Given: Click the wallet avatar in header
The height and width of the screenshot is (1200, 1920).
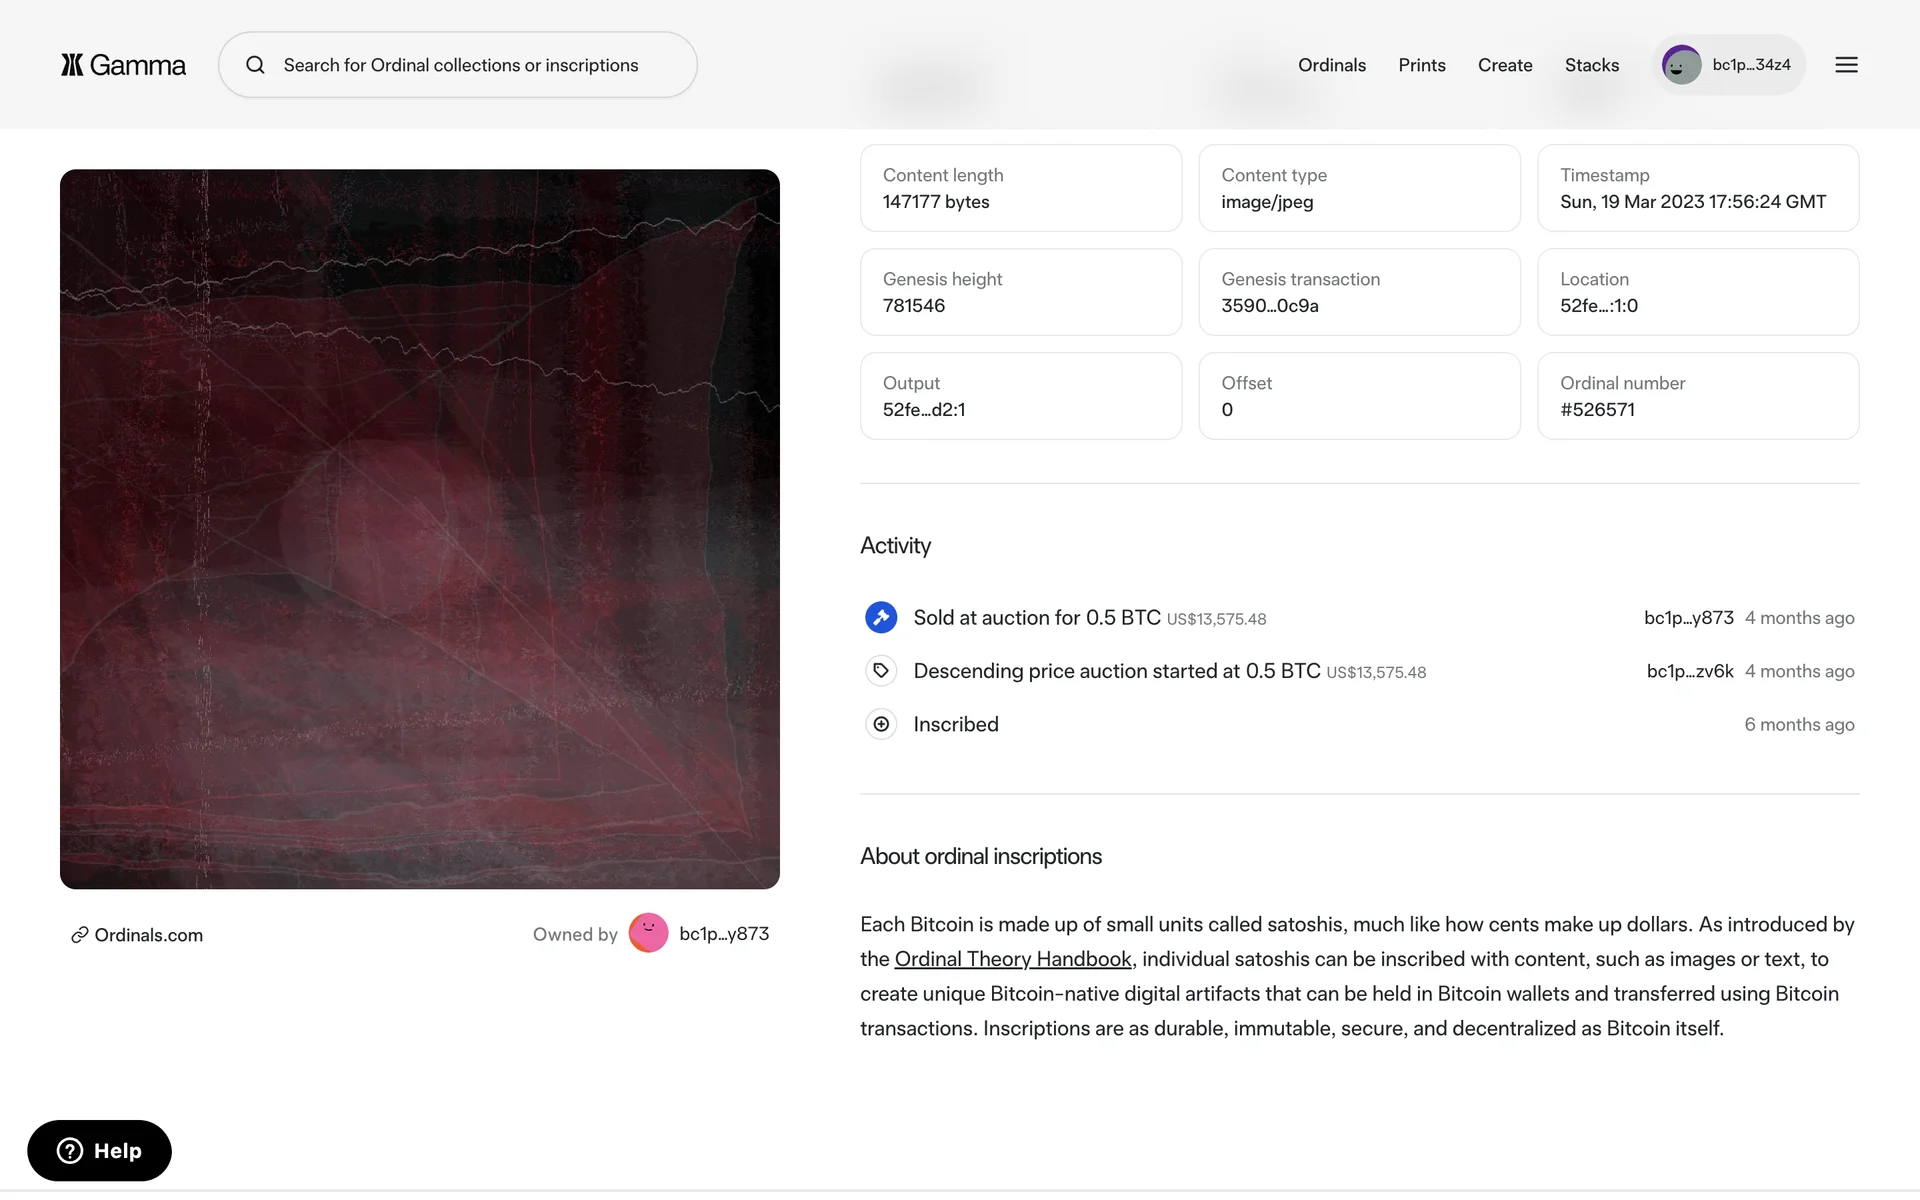Looking at the screenshot, I should (x=1681, y=65).
